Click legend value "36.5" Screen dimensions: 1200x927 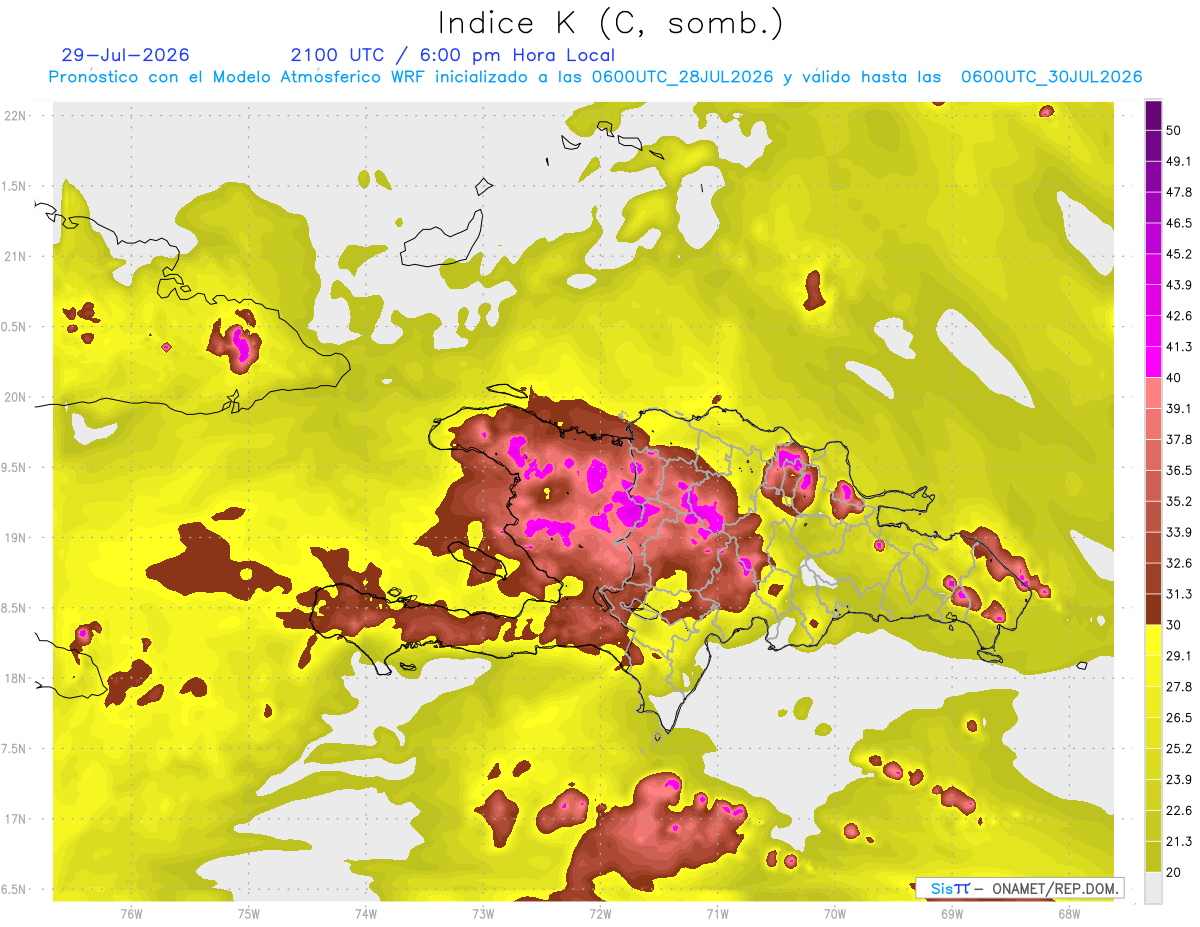(x=1178, y=470)
